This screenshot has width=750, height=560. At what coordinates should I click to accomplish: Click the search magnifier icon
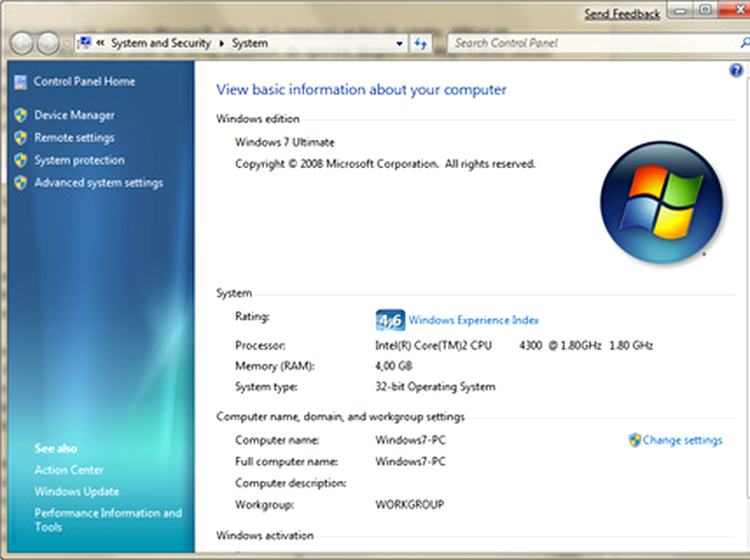pyautogui.click(x=745, y=43)
